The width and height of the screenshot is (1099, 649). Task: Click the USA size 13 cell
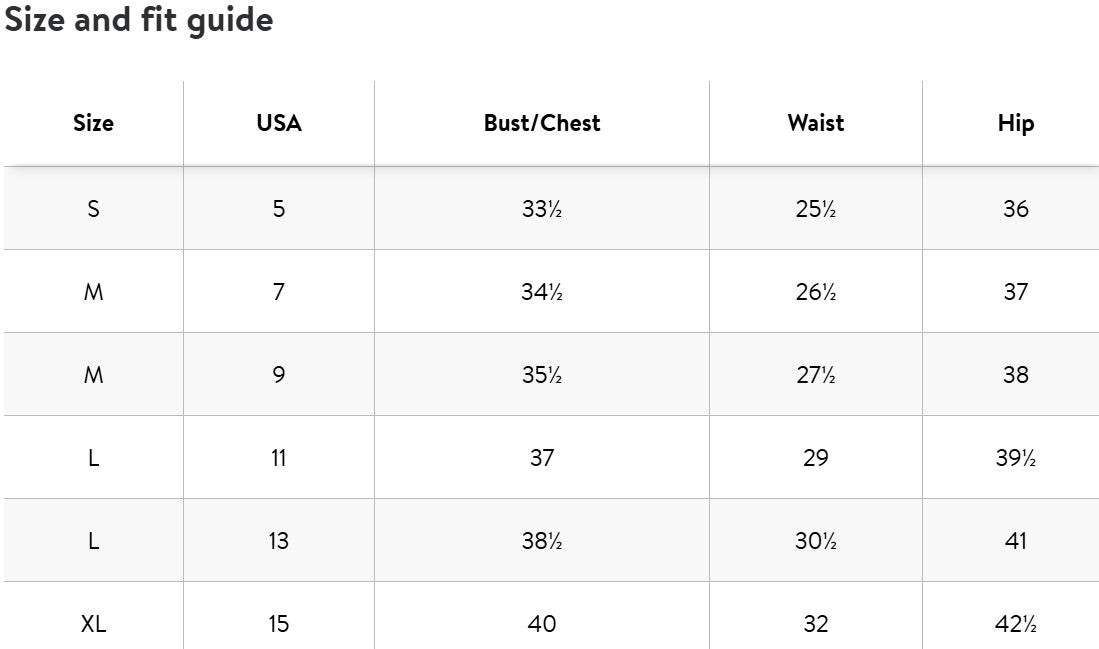(x=278, y=541)
